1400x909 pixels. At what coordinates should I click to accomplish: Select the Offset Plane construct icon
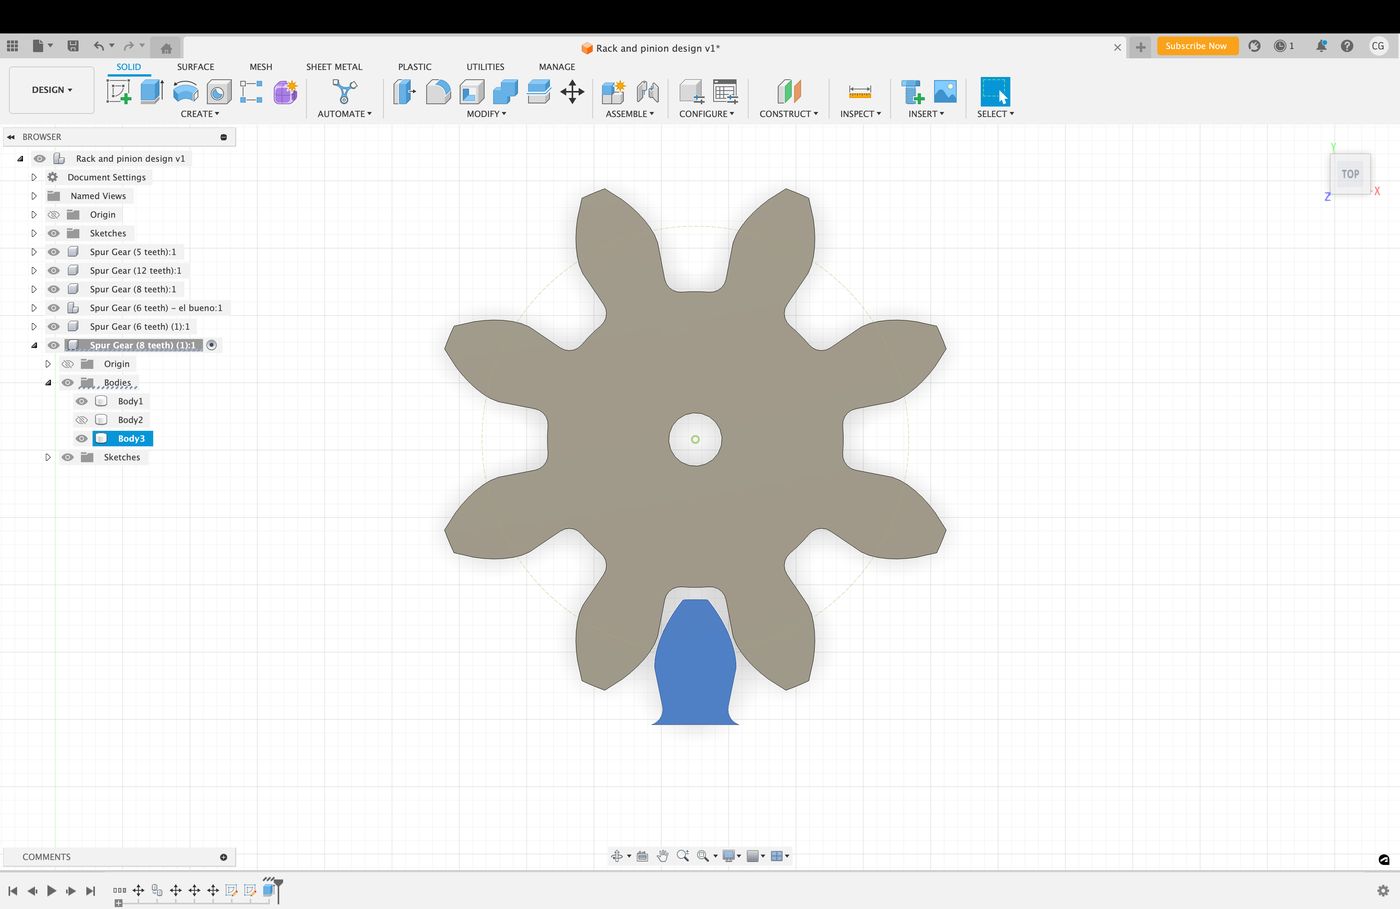(789, 92)
